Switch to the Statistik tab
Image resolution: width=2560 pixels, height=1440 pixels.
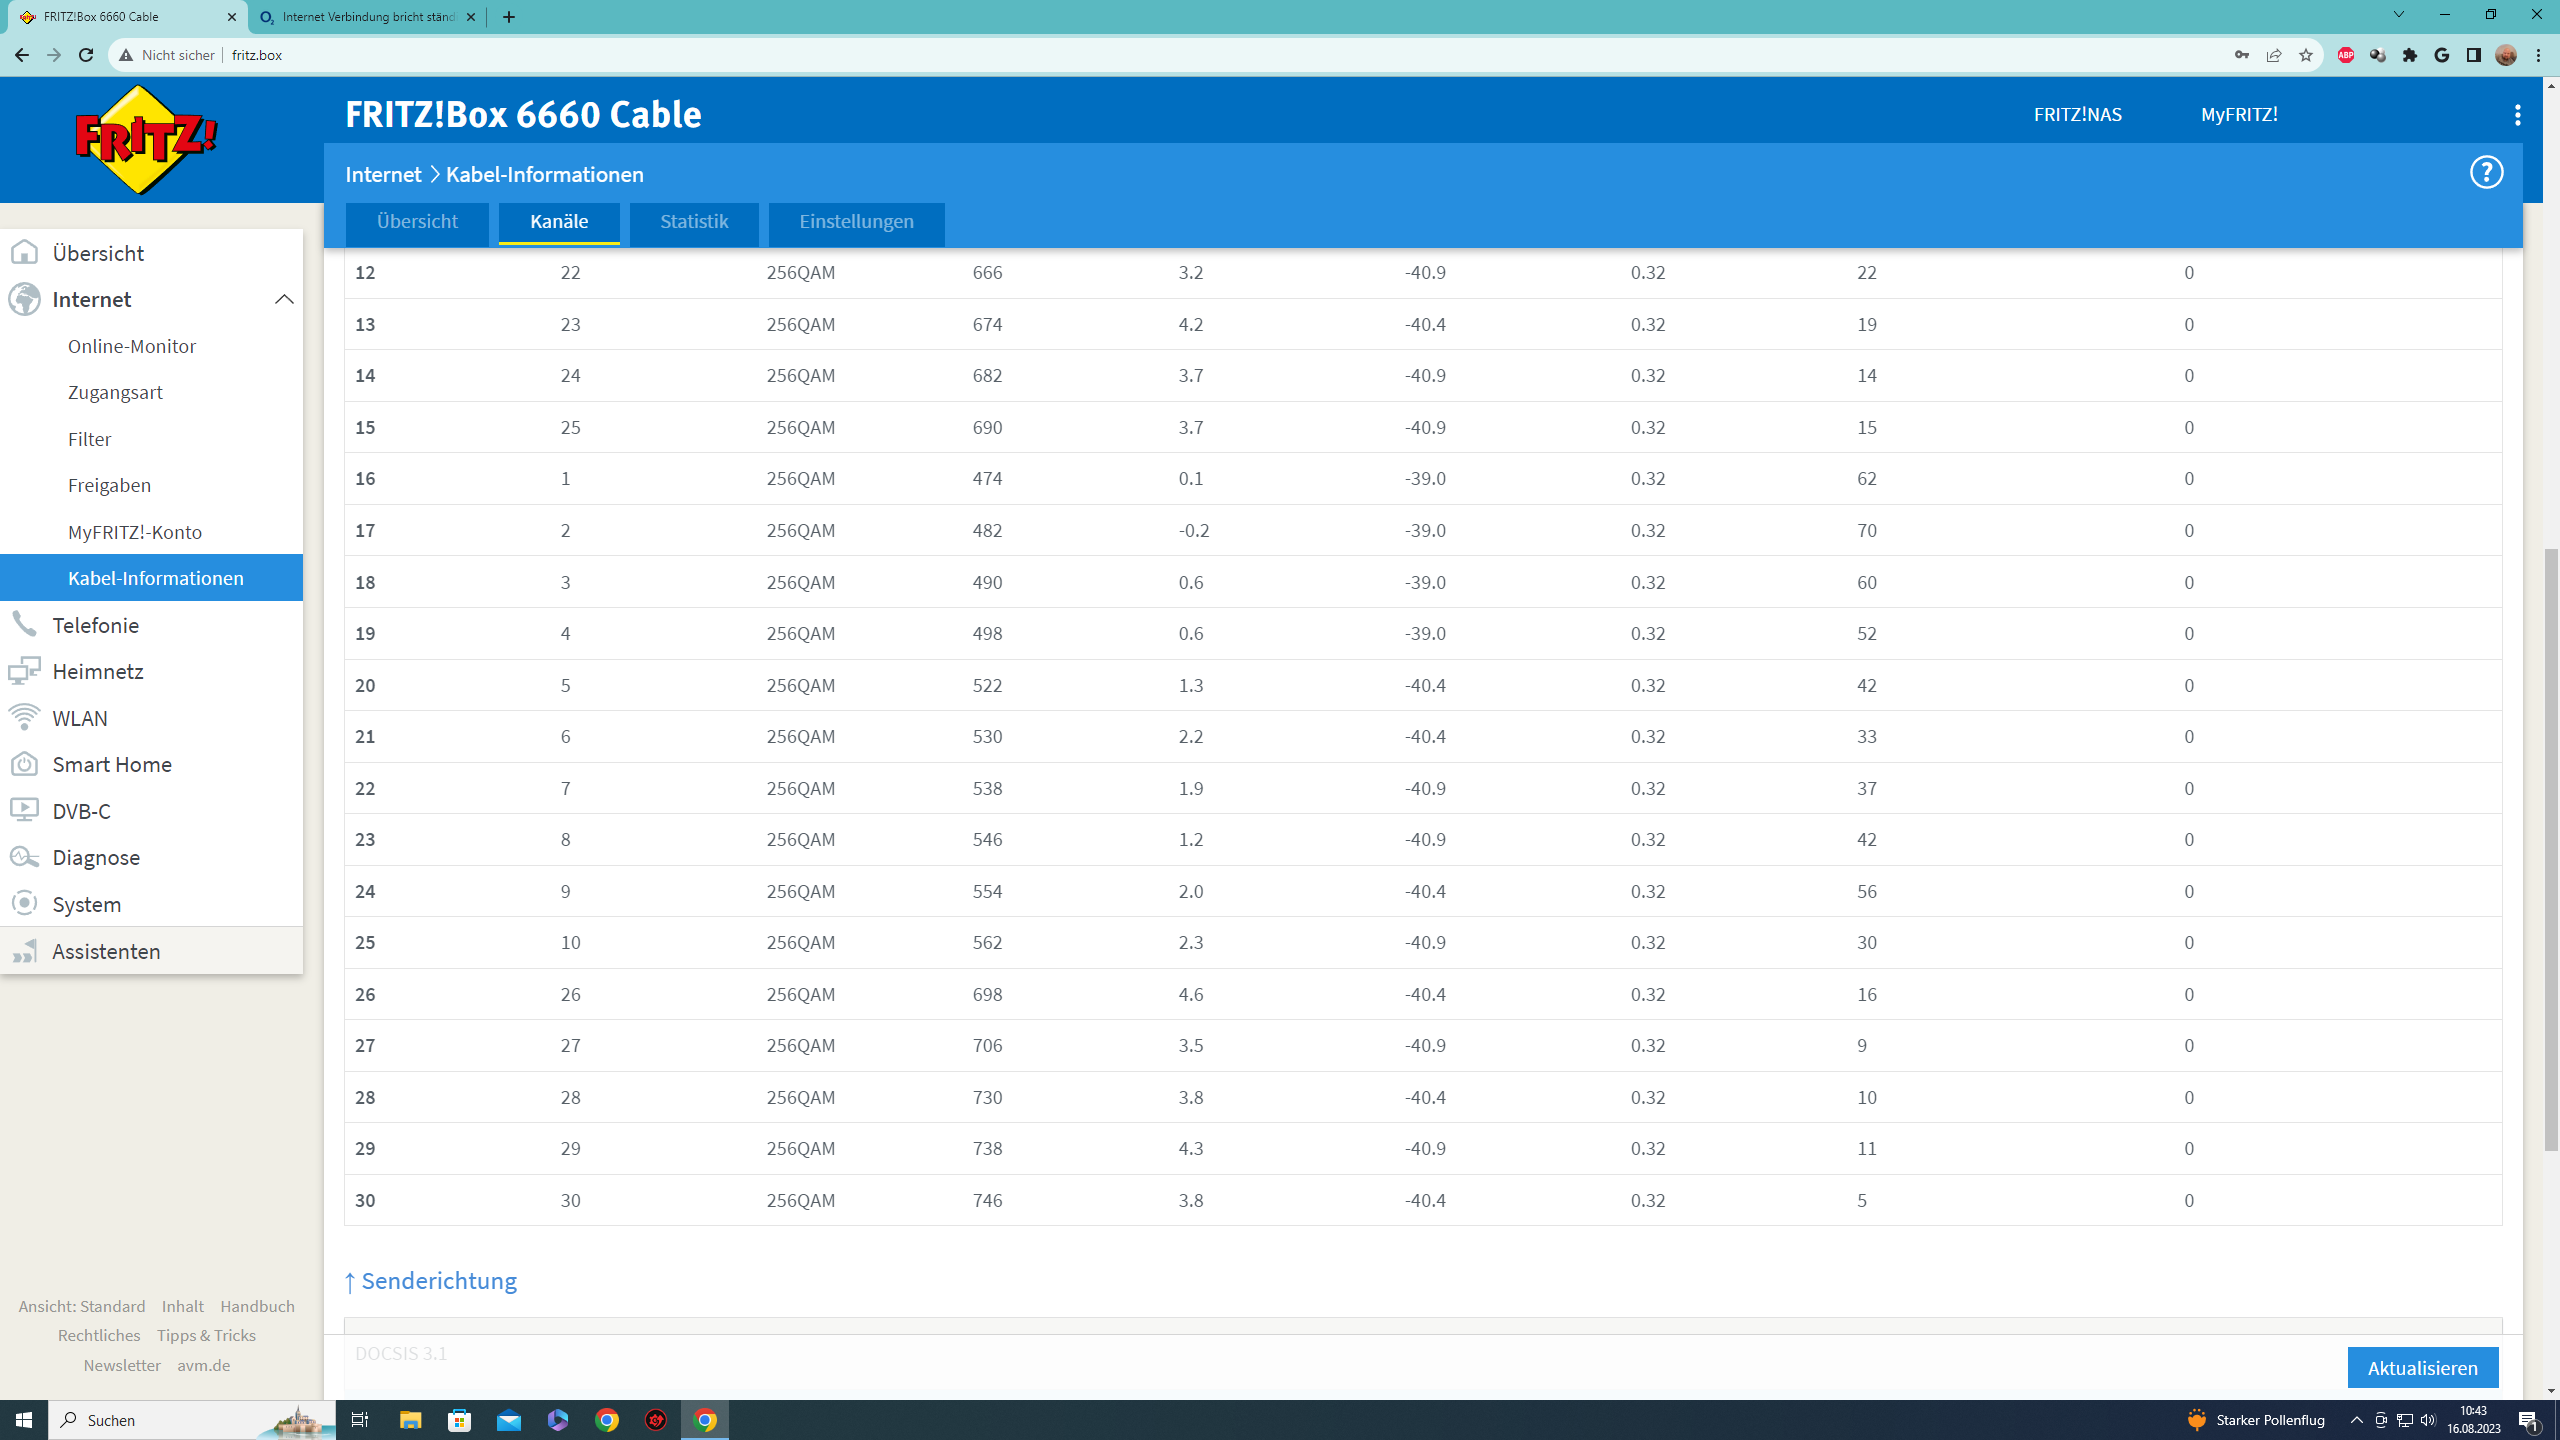[694, 222]
